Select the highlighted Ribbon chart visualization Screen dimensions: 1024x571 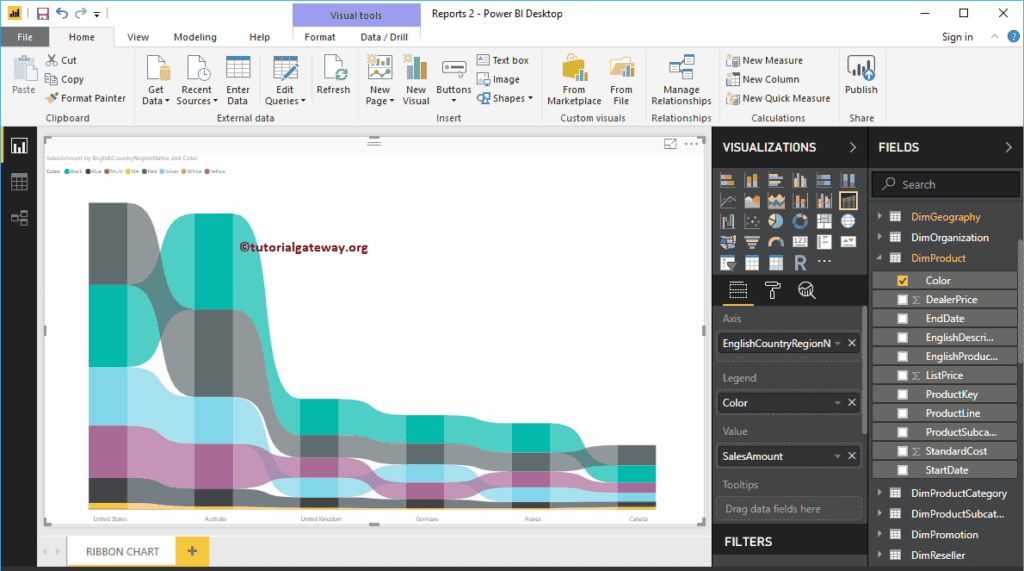(848, 201)
